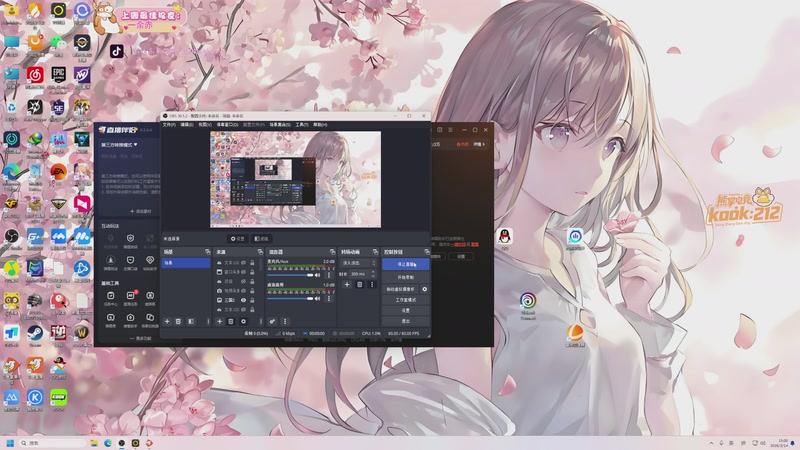Open scene filters icon in the Scenes dock
The height and width of the screenshot is (450, 800).
click(191, 321)
